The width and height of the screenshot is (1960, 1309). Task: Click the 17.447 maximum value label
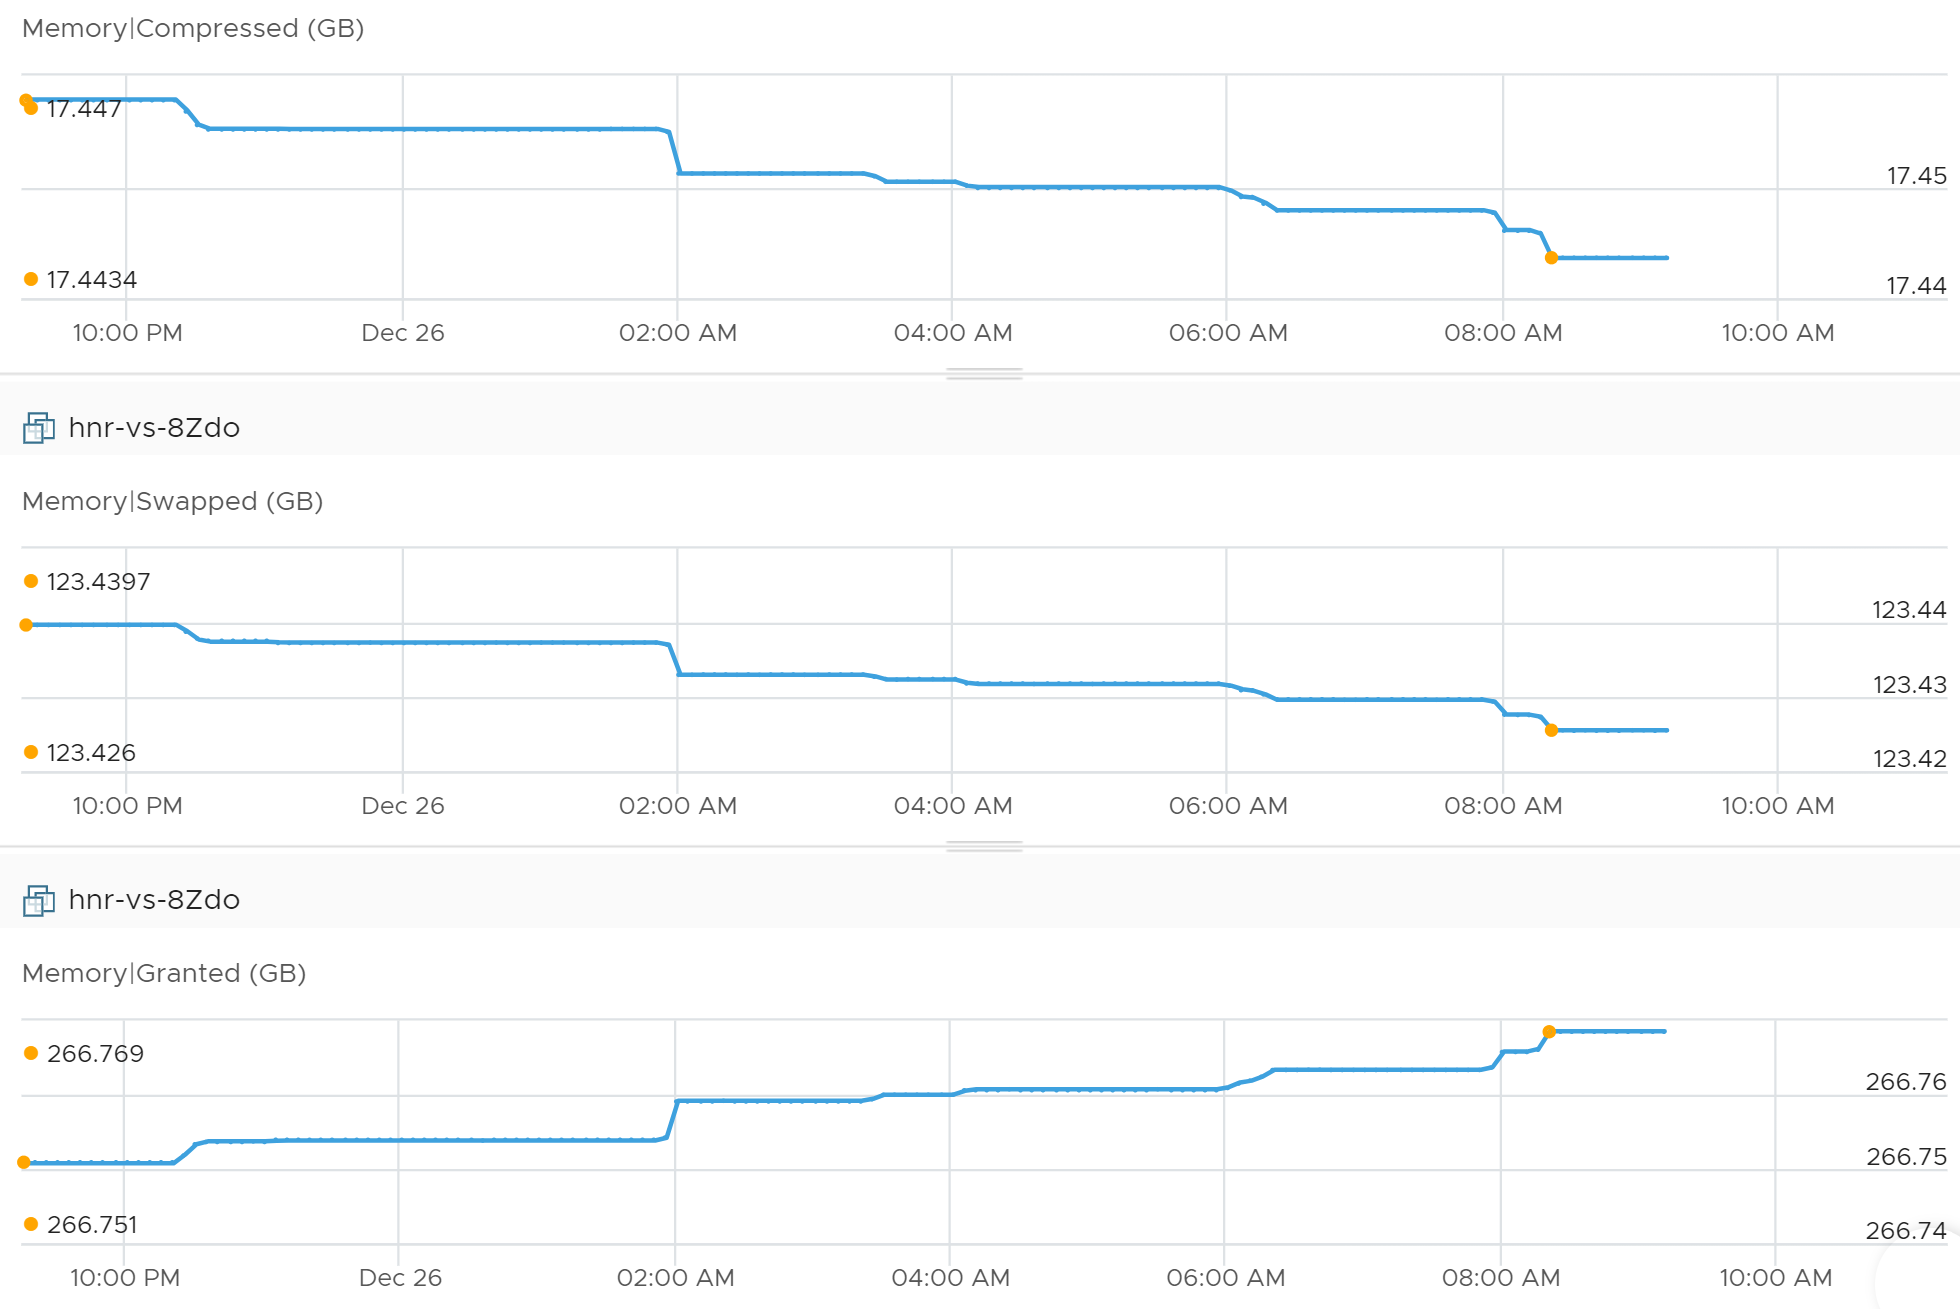[84, 108]
